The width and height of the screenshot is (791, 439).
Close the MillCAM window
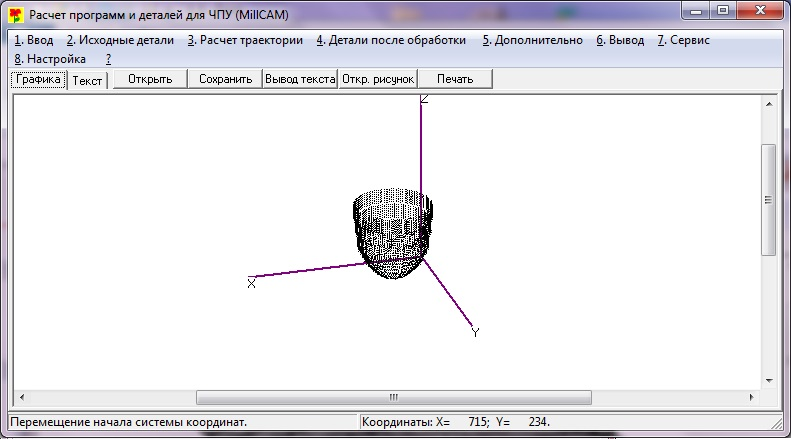(761, 10)
